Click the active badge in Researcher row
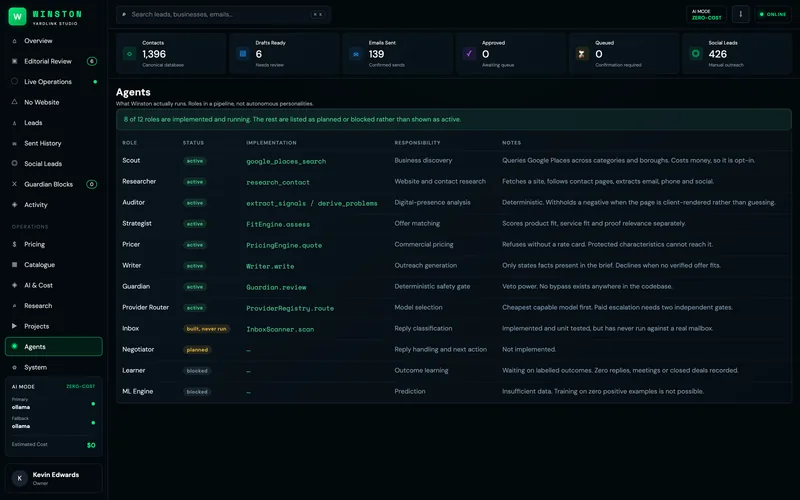 (x=195, y=182)
